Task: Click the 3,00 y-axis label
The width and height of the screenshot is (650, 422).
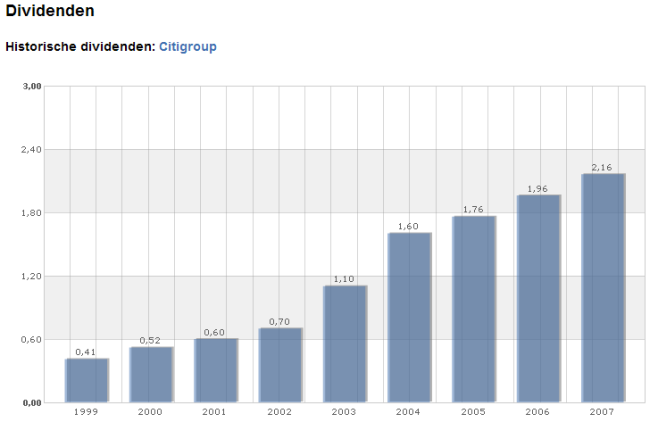Action: (x=32, y=86)
